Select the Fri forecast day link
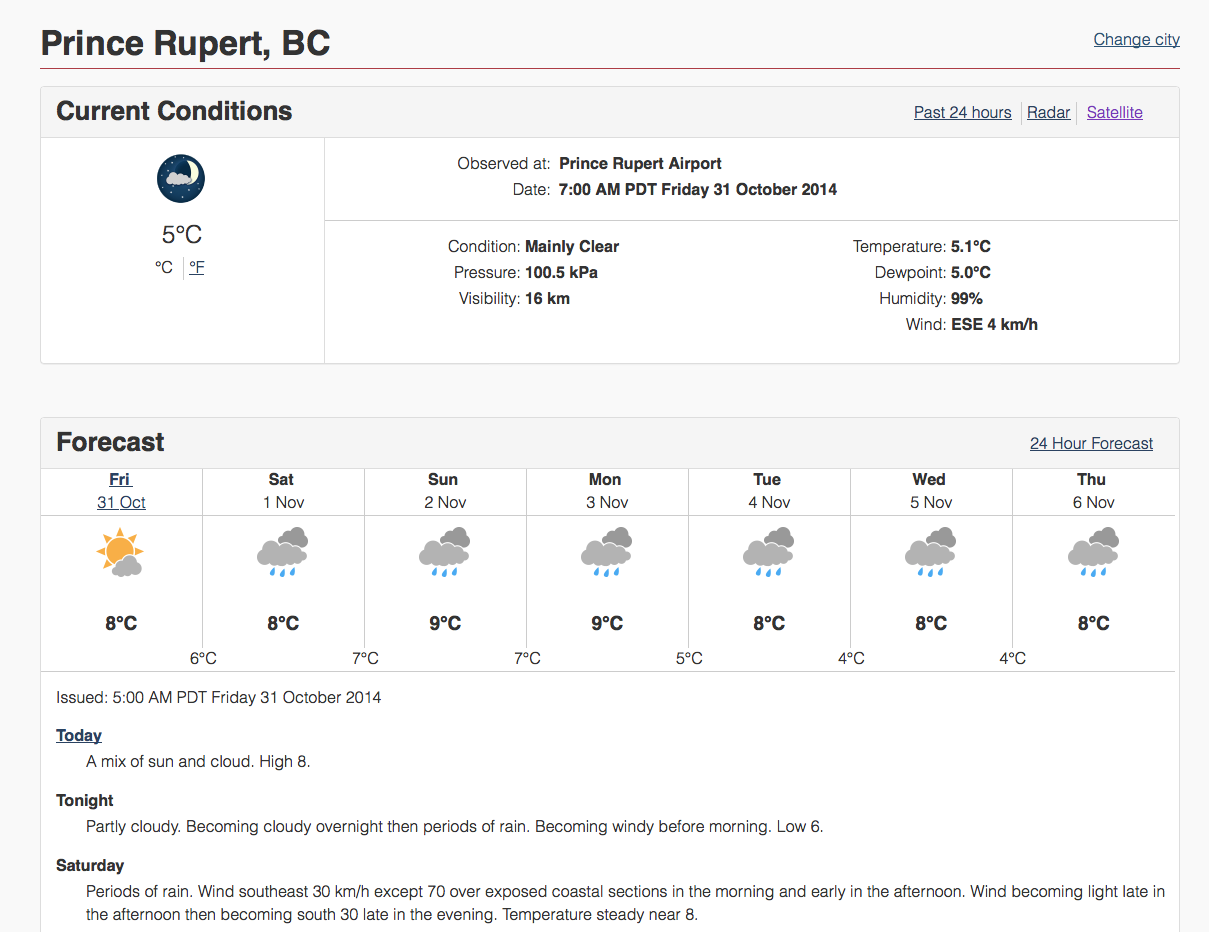This screenshot has width=1209, height=932. click(x=120, y=479)
